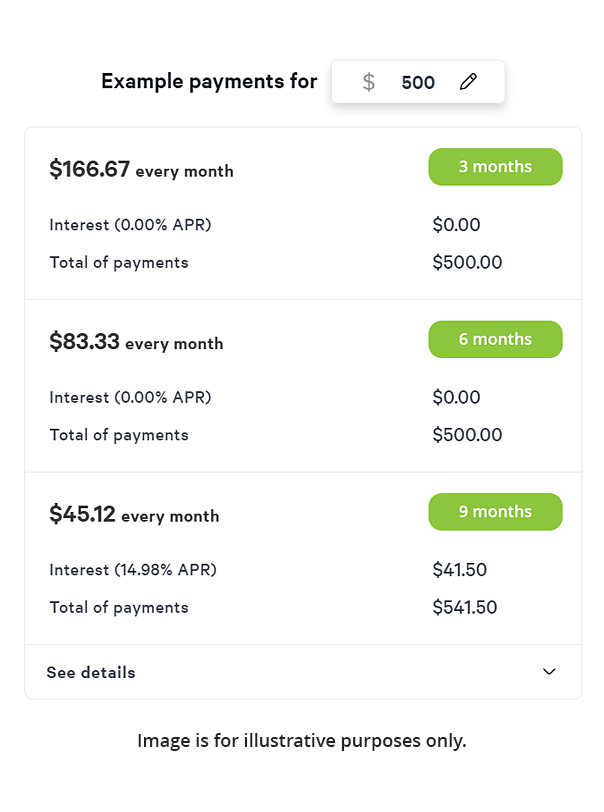
Task: Click the illustrative purposes disclaimer text
Action: pyautogui.click(x=302, y=741)
